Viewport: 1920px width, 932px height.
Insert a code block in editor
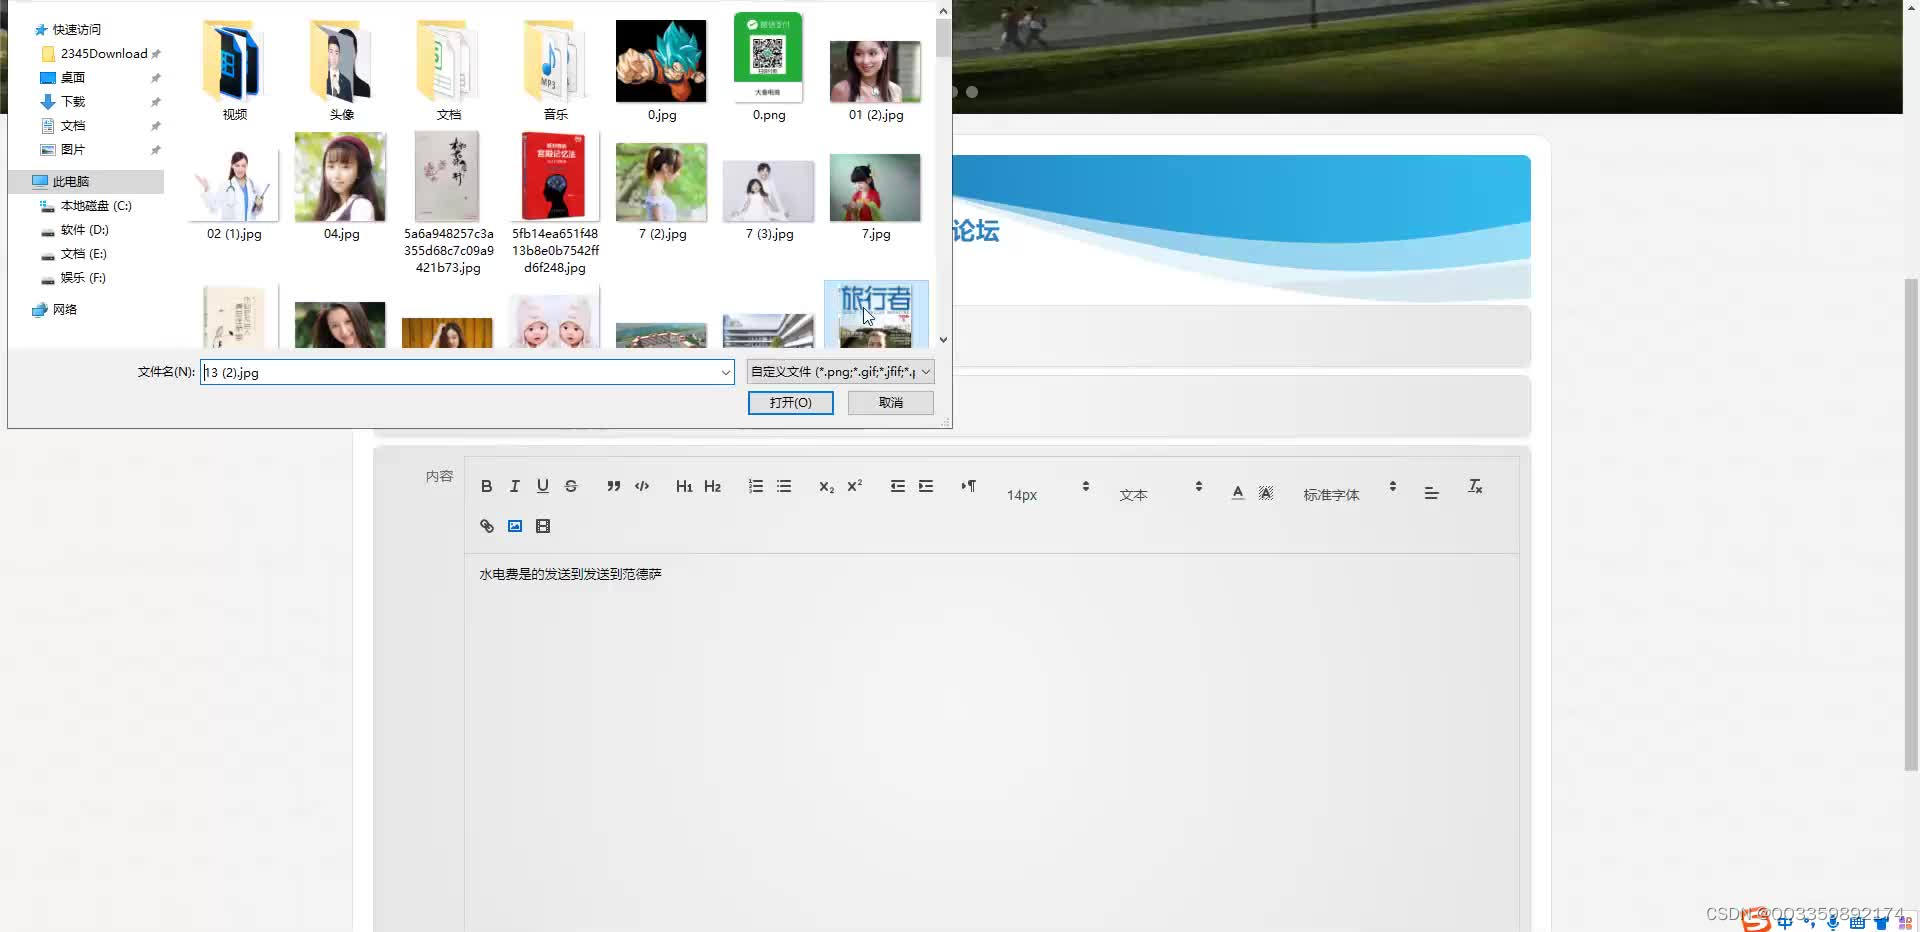[642, 486]
